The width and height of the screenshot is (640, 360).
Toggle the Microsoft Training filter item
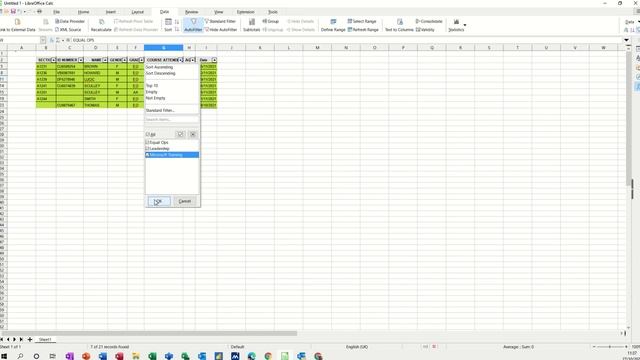(148, 155)
